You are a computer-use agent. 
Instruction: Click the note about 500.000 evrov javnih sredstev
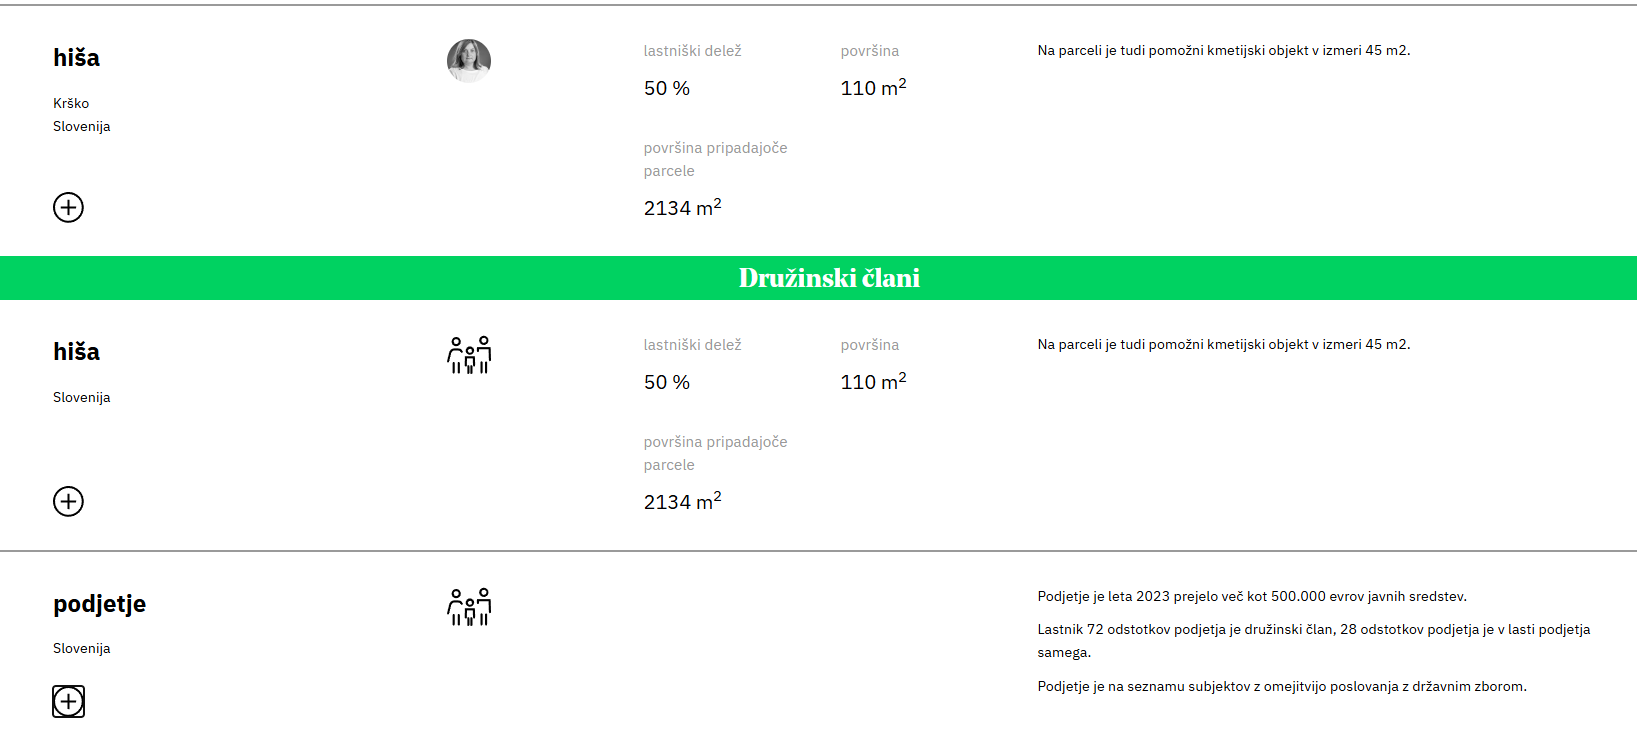(1252, 596)
